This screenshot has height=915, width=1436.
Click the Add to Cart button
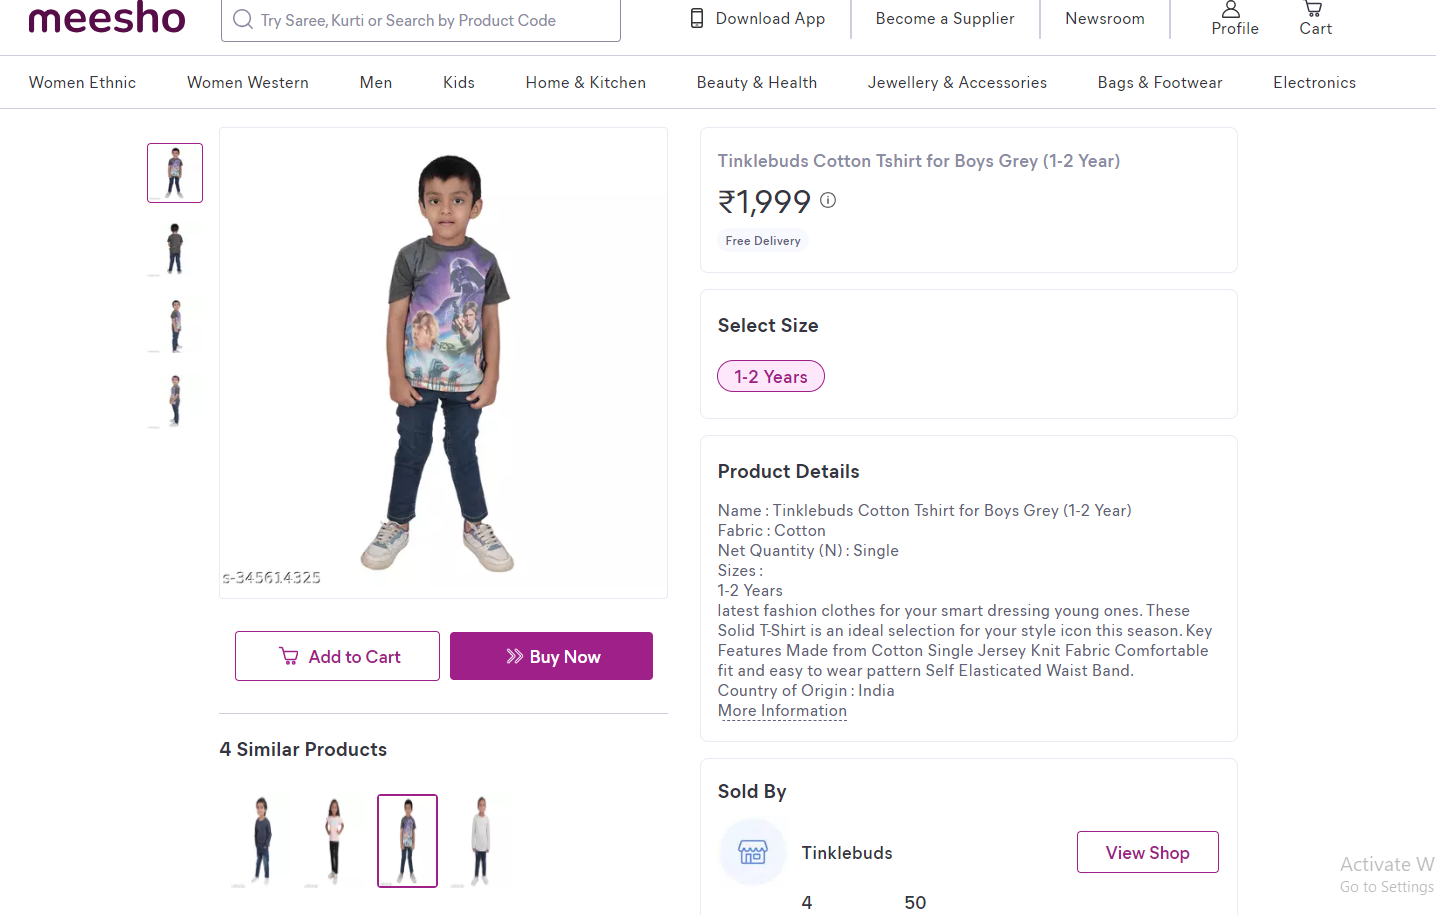(x=337, y=657)
